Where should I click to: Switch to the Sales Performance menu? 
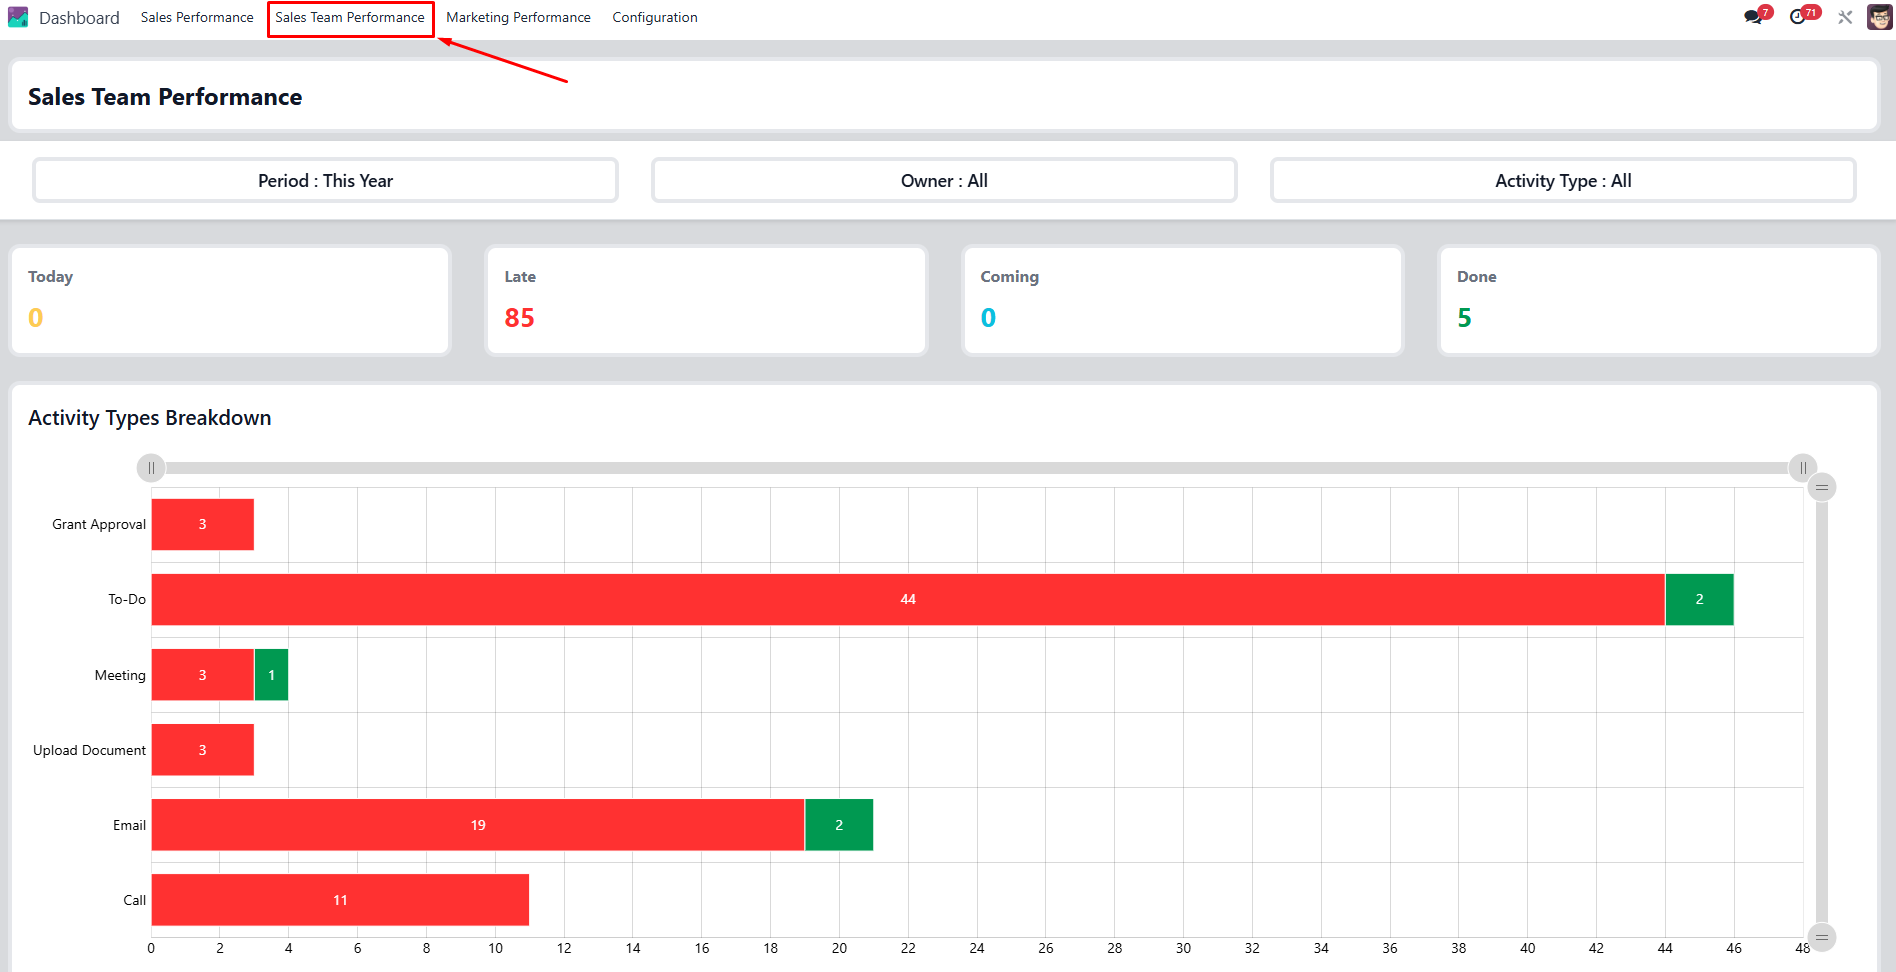pyautogui.click(x=197, y=17)
